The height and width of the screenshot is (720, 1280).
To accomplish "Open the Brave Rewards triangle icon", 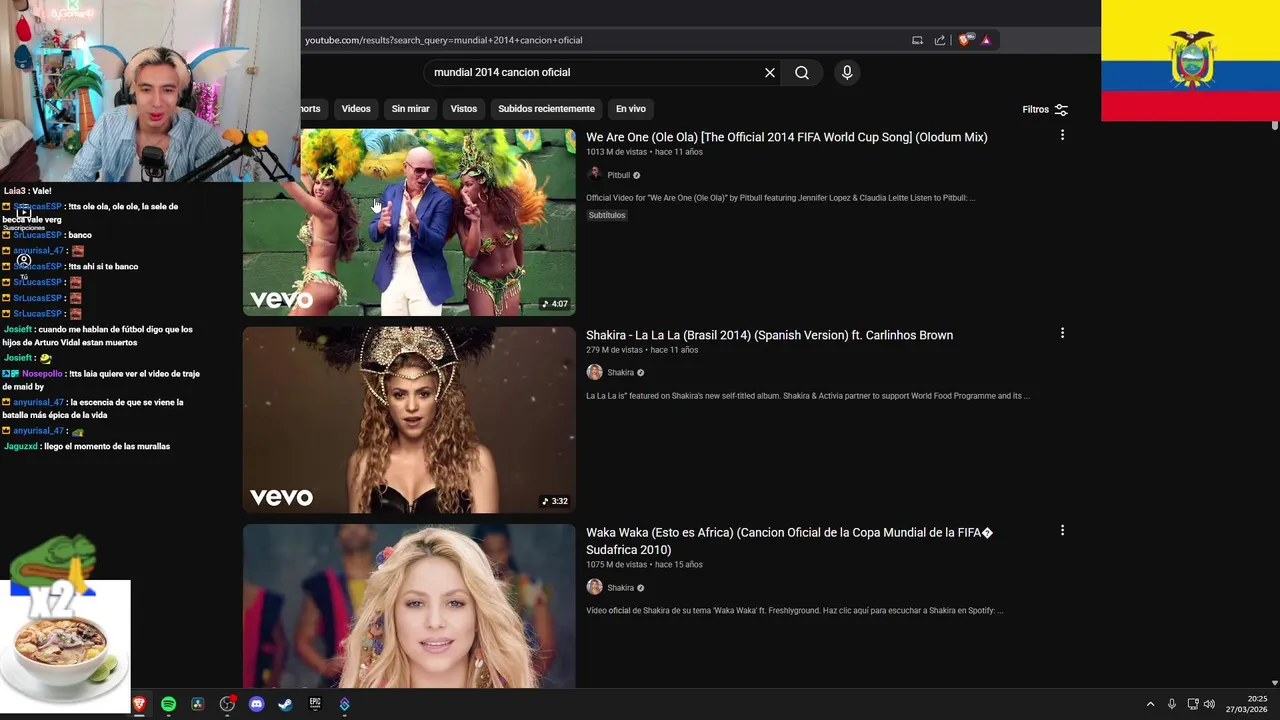I will [x=986, y=40].
